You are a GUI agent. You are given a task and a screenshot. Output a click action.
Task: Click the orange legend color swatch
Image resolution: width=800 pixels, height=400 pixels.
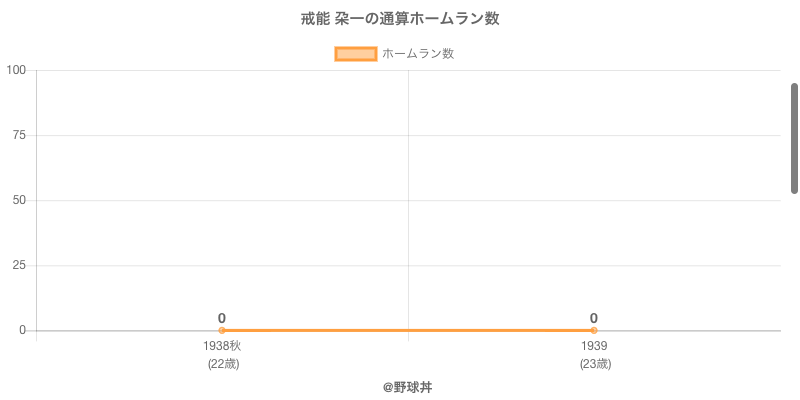pos(355,54)
